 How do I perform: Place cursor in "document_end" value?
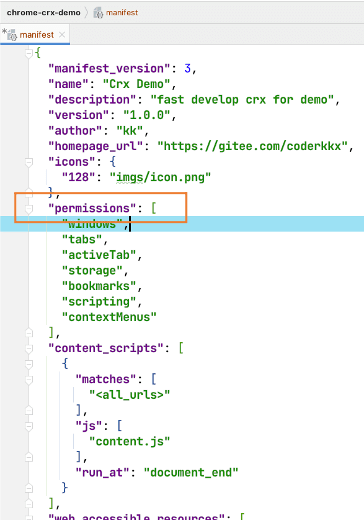tap(191, 473)
